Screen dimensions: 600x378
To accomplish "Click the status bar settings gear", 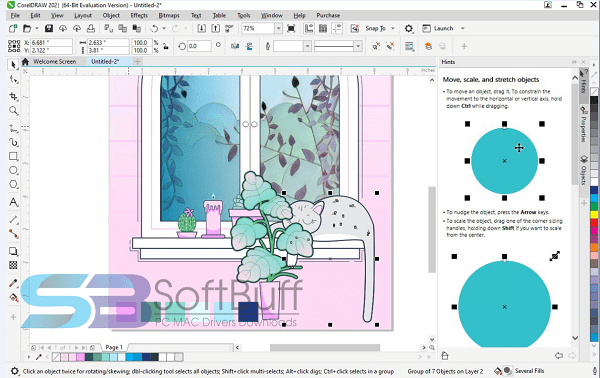I will [14, 371].
